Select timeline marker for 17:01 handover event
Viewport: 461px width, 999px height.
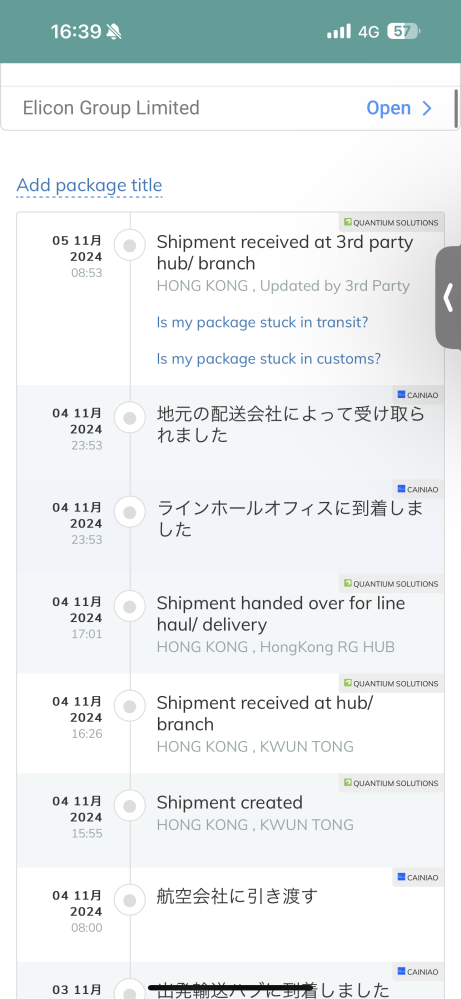(130, 607)
